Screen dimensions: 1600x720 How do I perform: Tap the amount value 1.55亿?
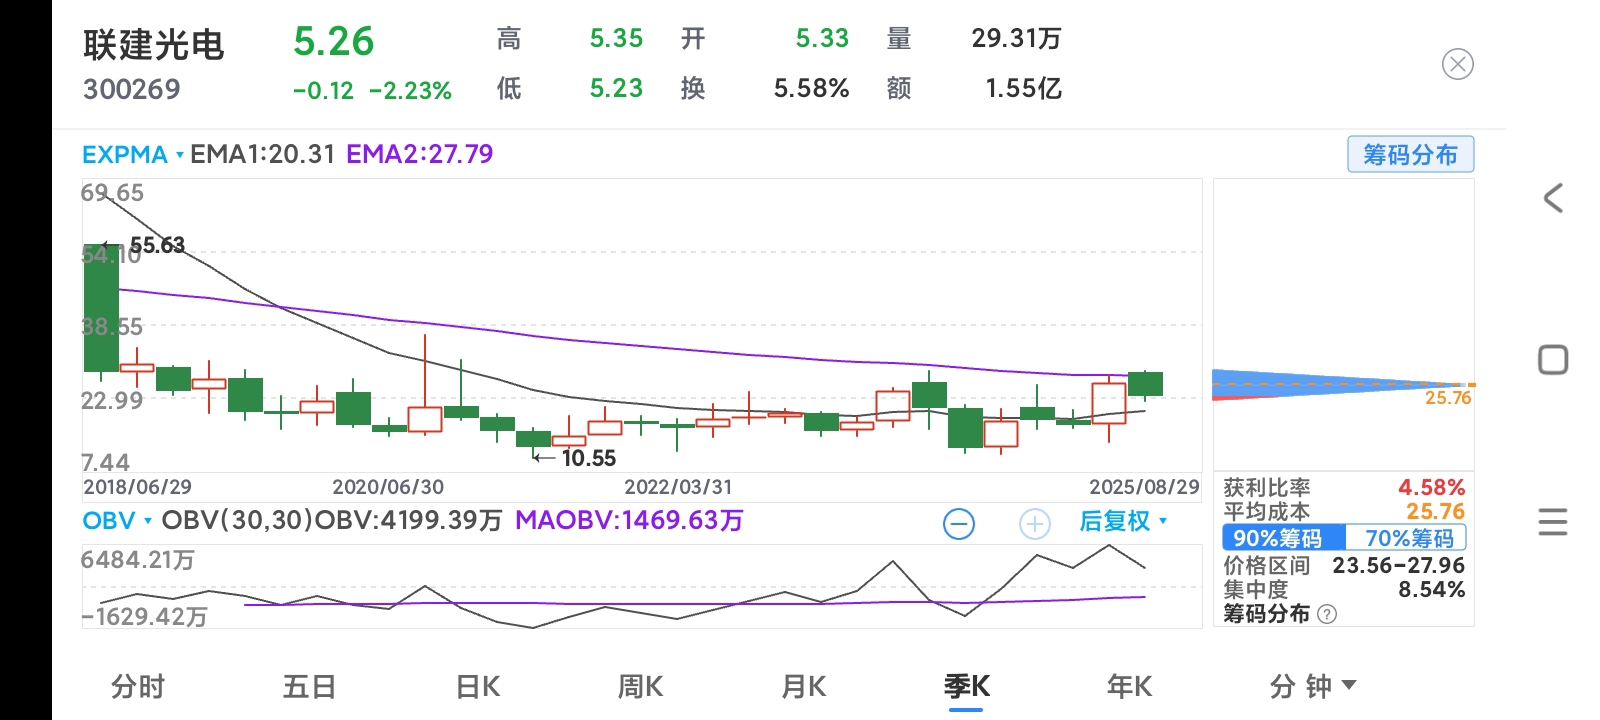click(x=1023, y=89)
